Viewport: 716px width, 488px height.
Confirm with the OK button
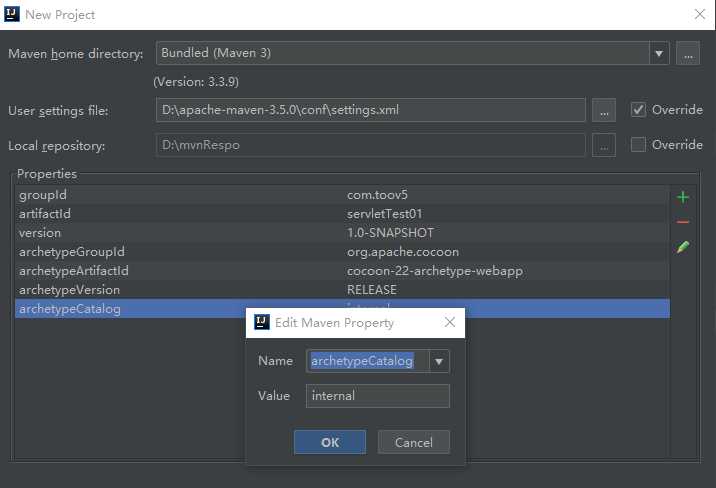coord(330,442)
